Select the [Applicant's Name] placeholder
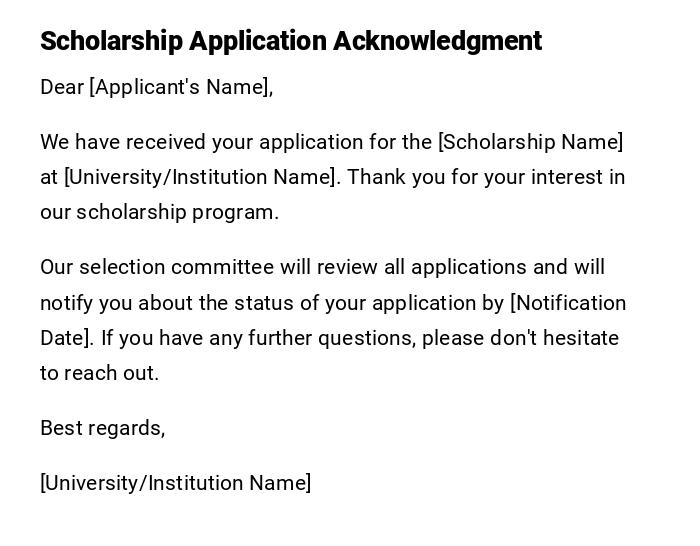700x546 pixels. click(181, 87)
